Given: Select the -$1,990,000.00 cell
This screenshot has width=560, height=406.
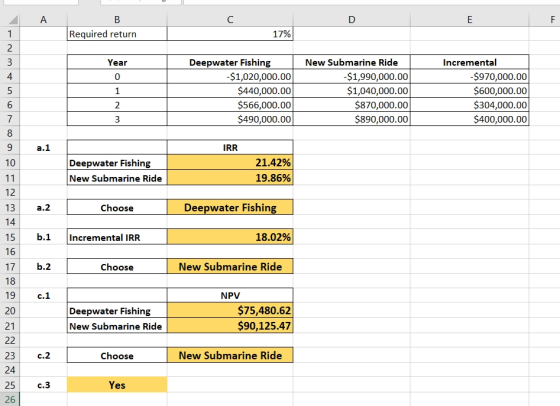Looking at the screenshot, I should [x=351, y=76].
